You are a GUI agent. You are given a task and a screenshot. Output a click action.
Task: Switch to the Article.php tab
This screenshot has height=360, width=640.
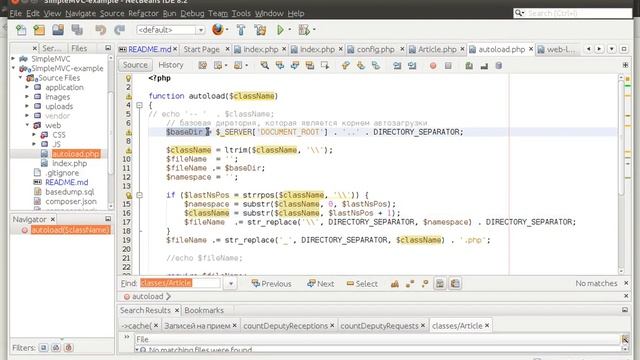436,49
